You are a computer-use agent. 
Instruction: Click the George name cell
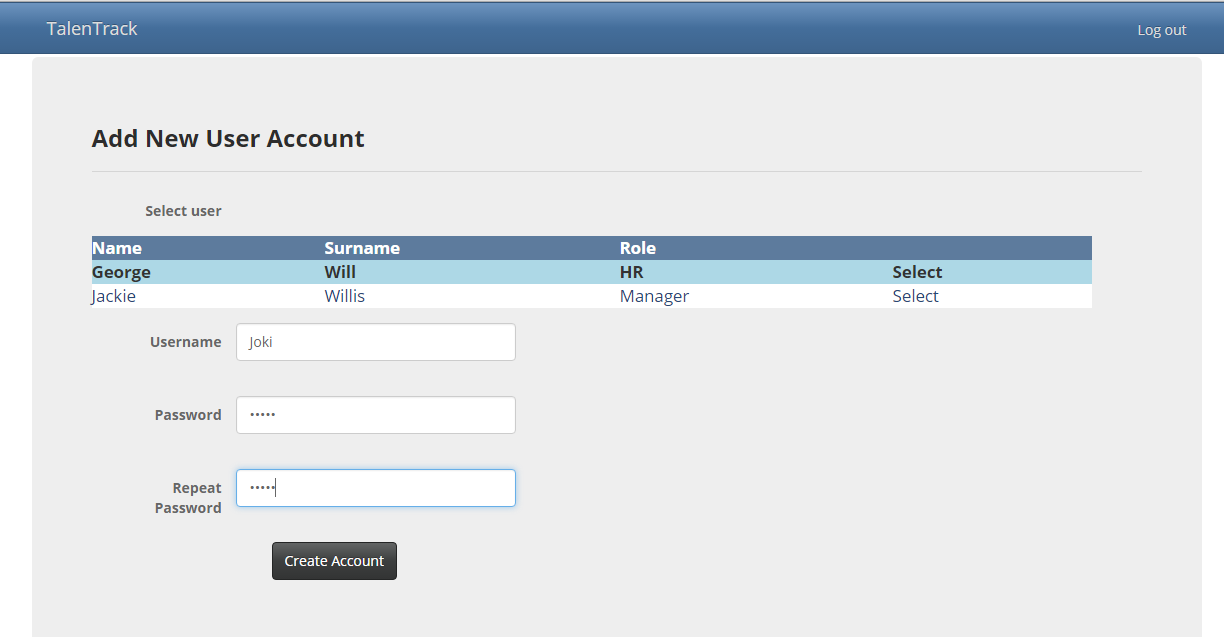pos(121,272)
